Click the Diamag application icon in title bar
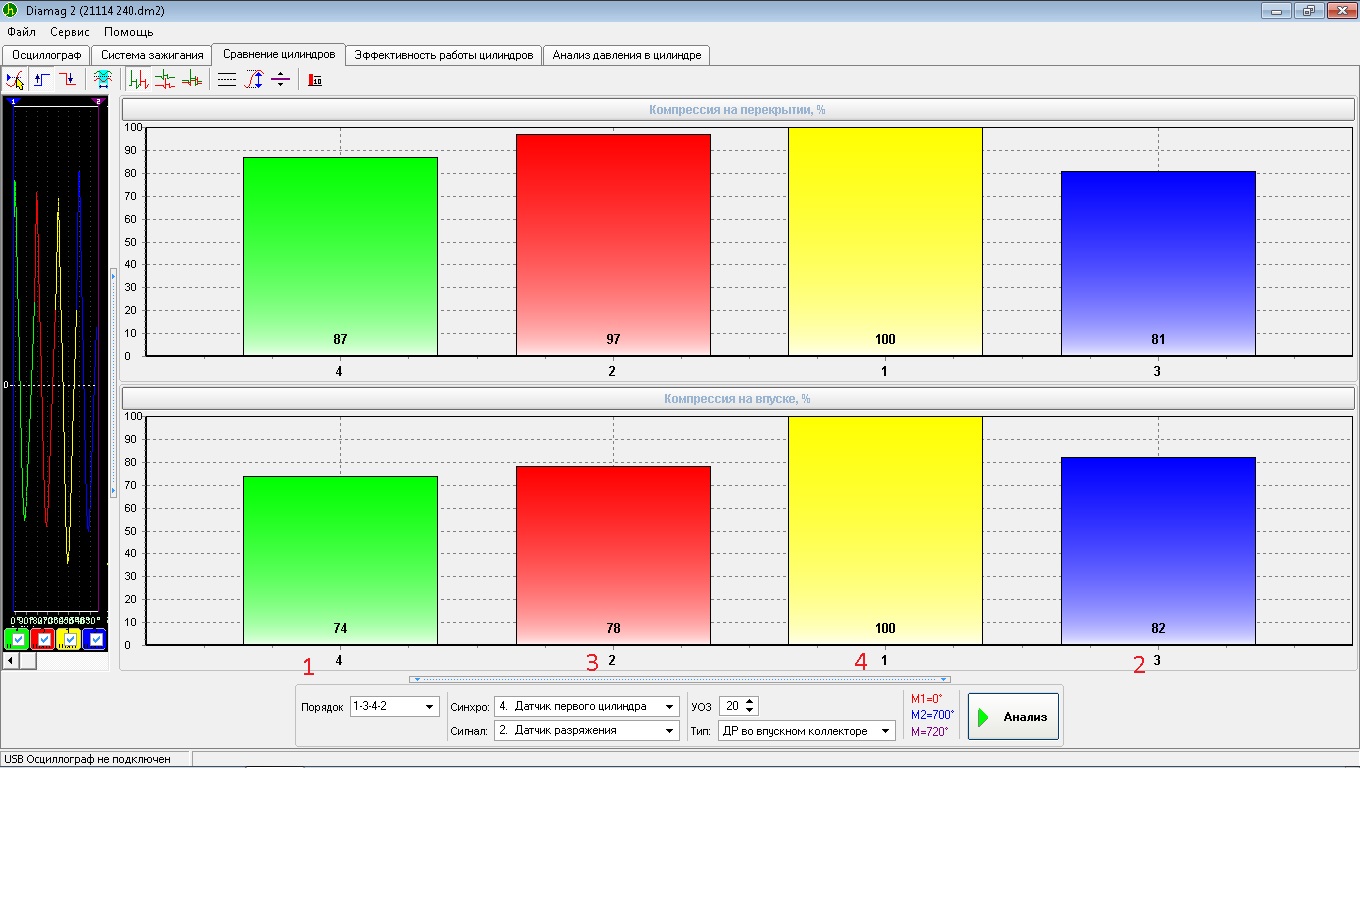1360x900 pixels. point(10,10)
